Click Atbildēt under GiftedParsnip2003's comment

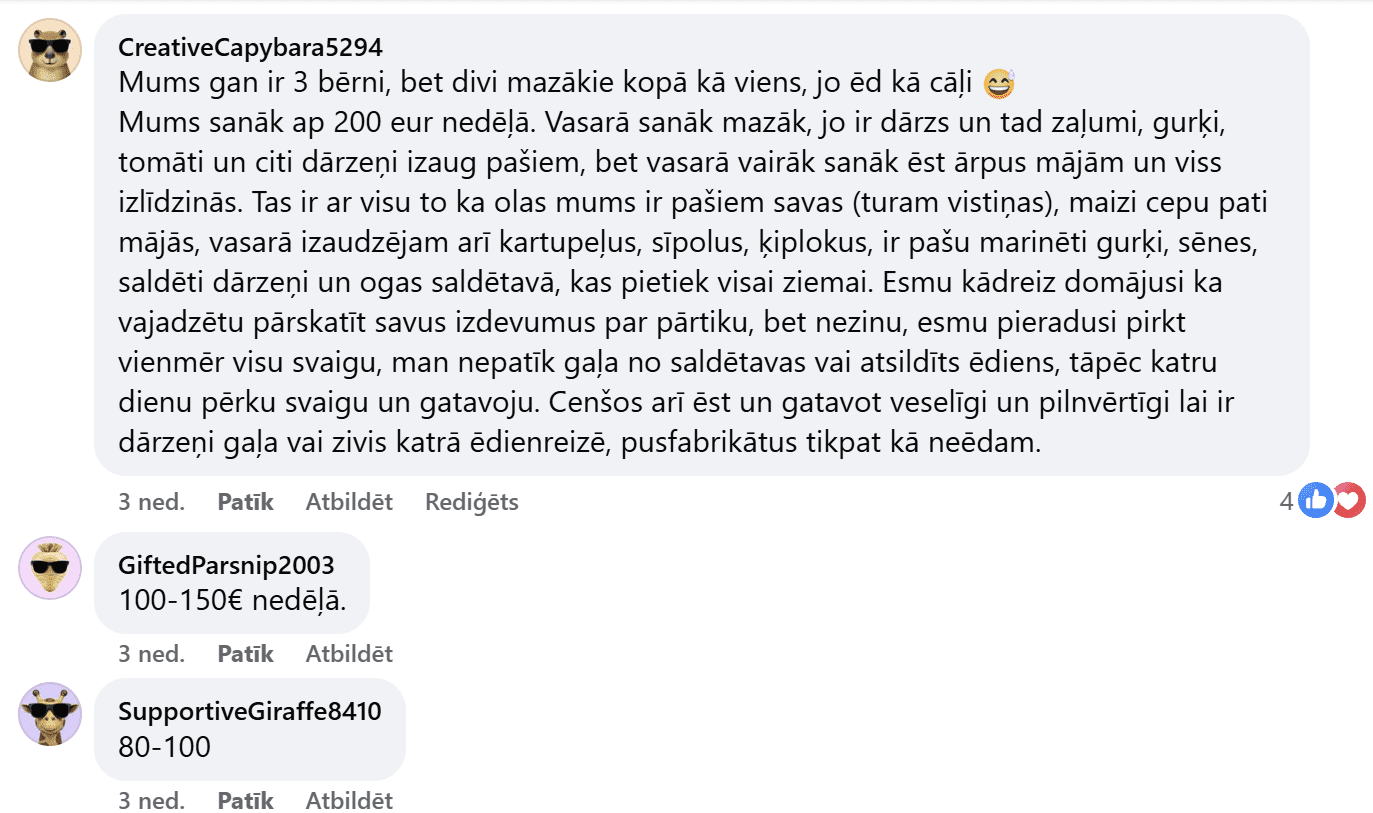pyautogui.click(x=349, y=654)
